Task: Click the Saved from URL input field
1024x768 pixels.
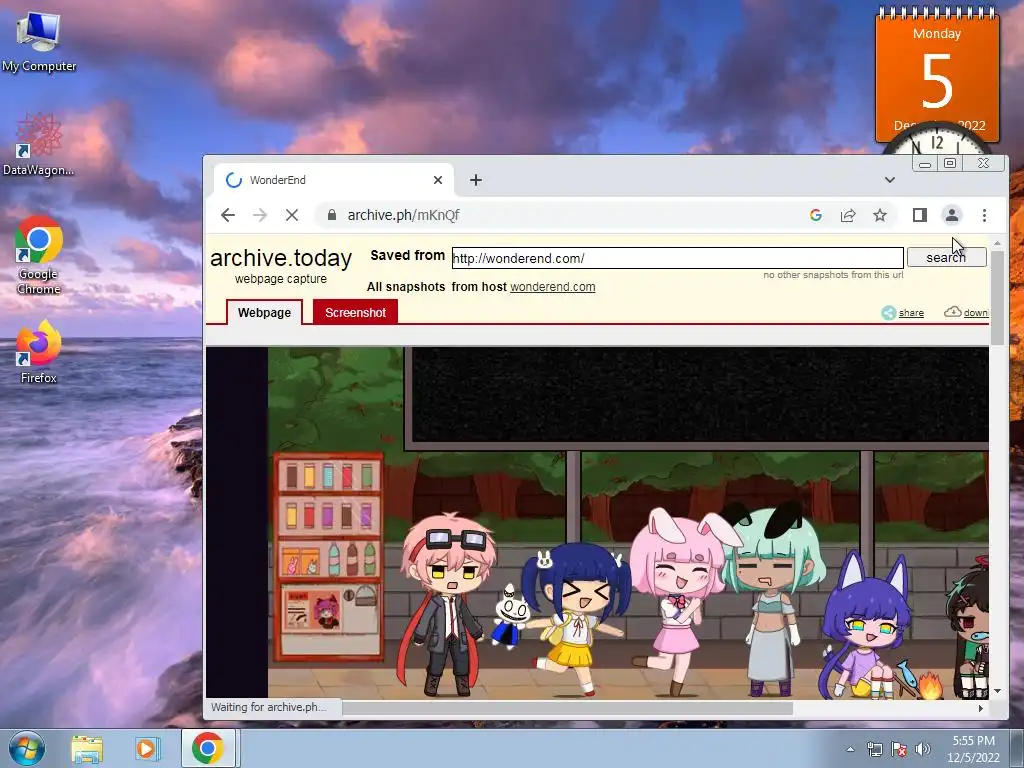Action: point(677,258)
